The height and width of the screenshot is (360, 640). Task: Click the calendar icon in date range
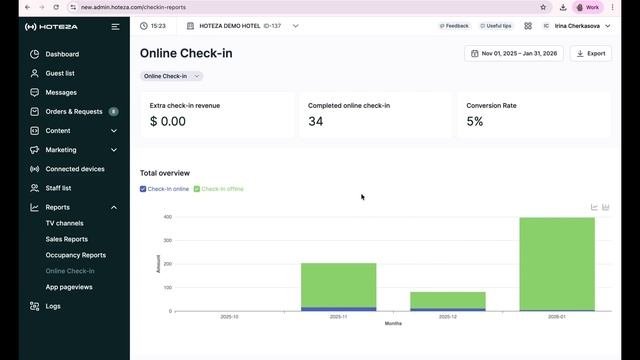click(474, 53)
